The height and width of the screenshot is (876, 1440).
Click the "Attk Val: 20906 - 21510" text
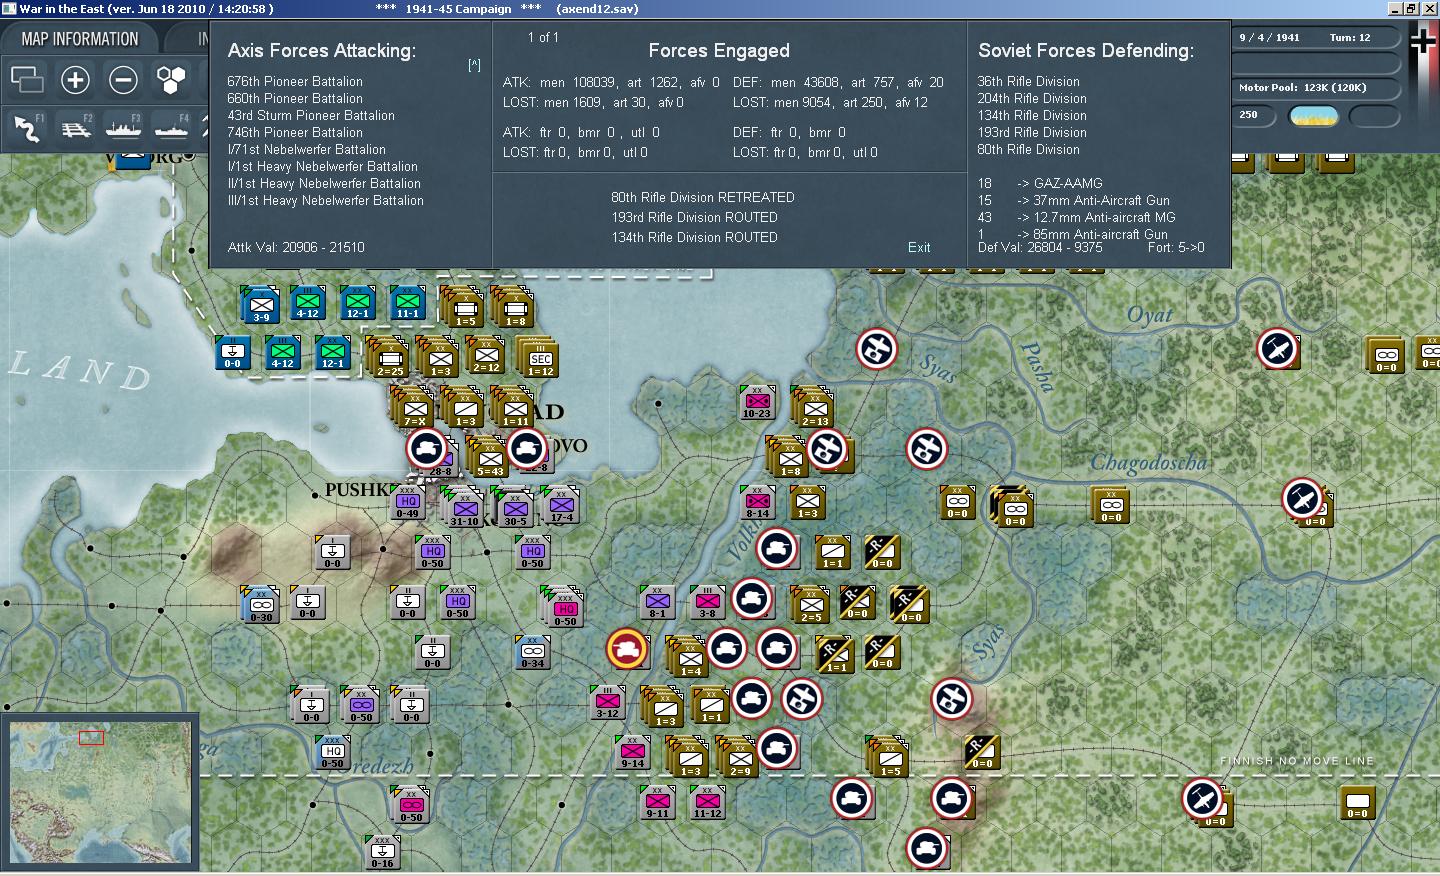click(x=296, y=247)
